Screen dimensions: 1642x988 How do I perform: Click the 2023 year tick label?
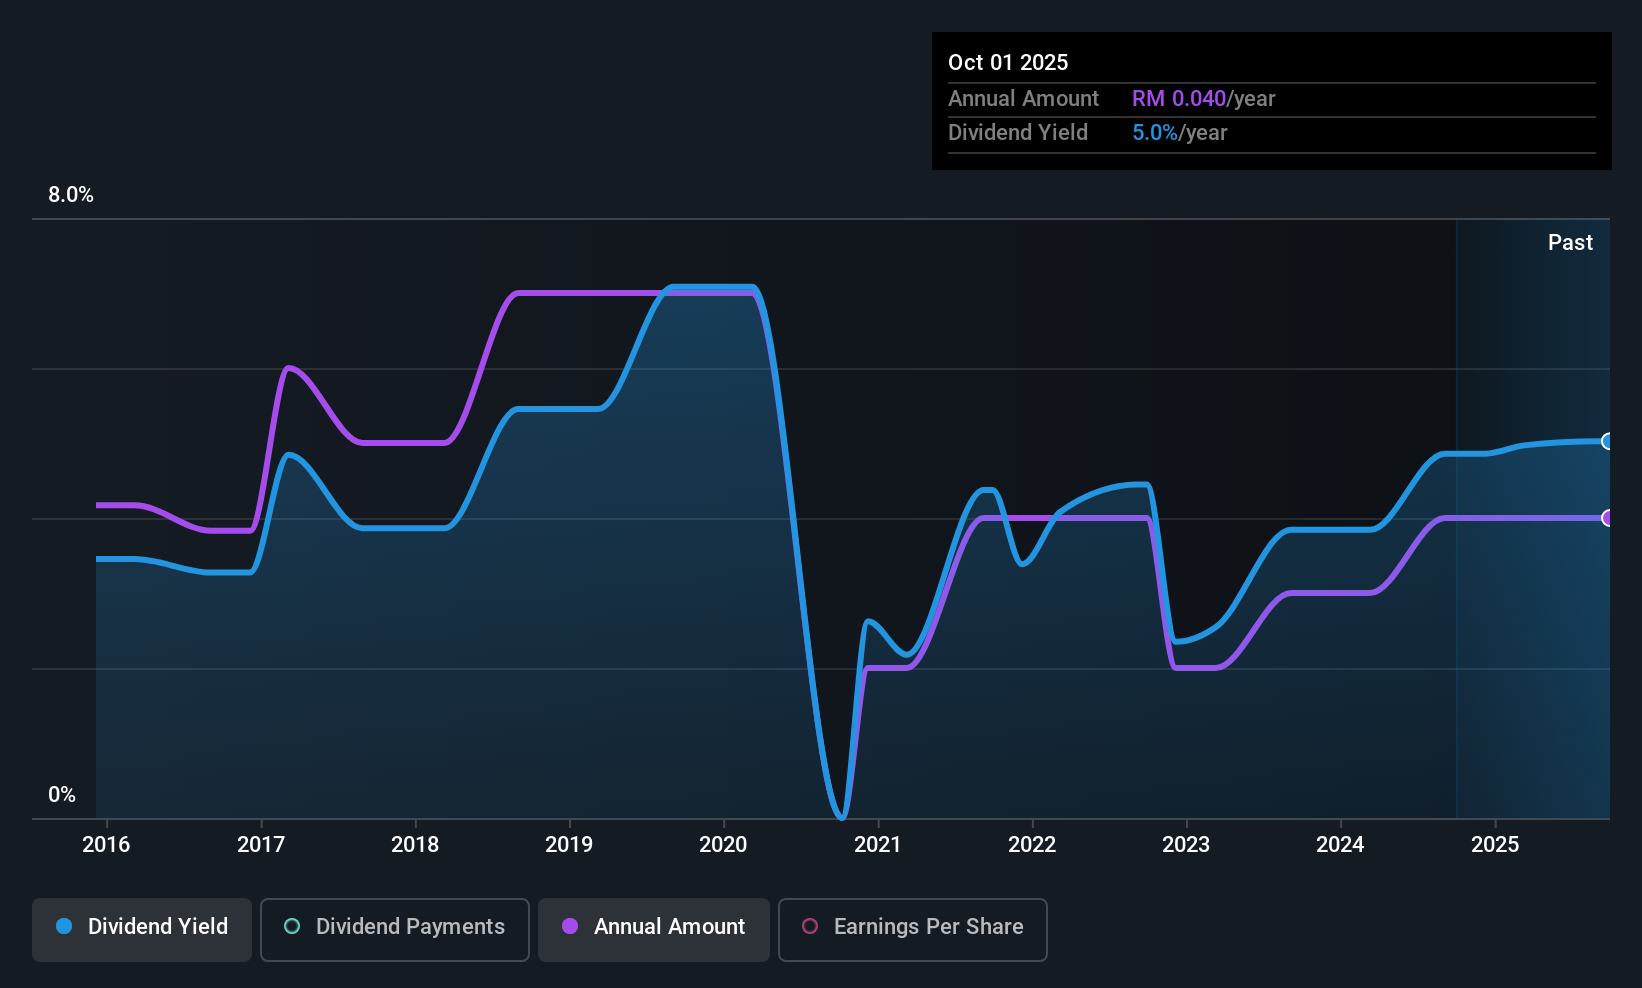(x=1186, y=845)
